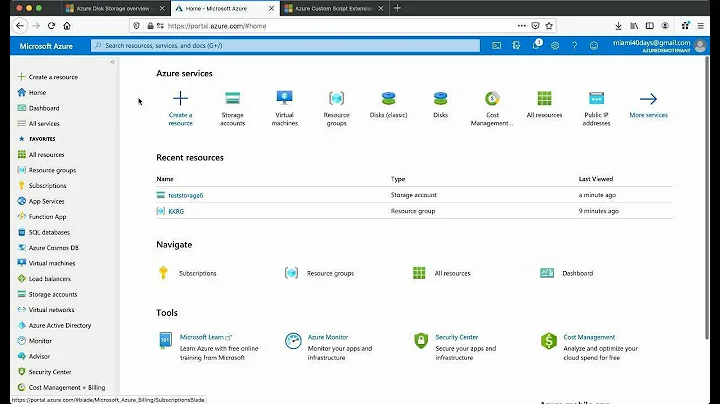Reload the page with the refresh button
Image resolution: width=720 pixels, height=404 pixels.
51,26
